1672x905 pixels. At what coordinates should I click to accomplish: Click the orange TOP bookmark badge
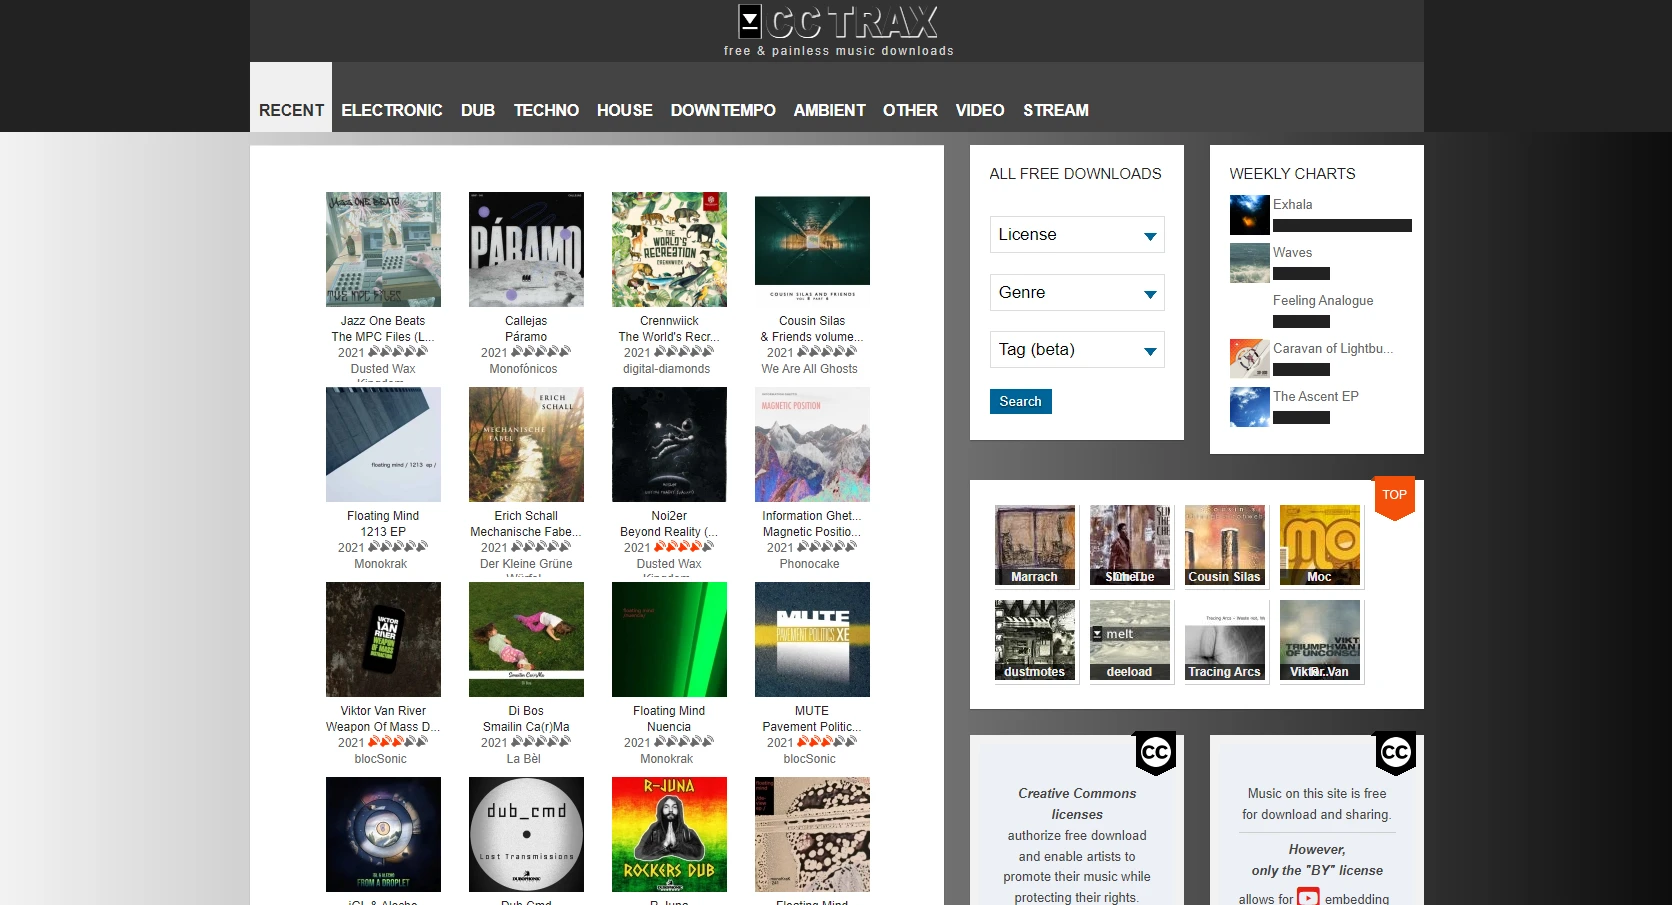coord(1394,497)
